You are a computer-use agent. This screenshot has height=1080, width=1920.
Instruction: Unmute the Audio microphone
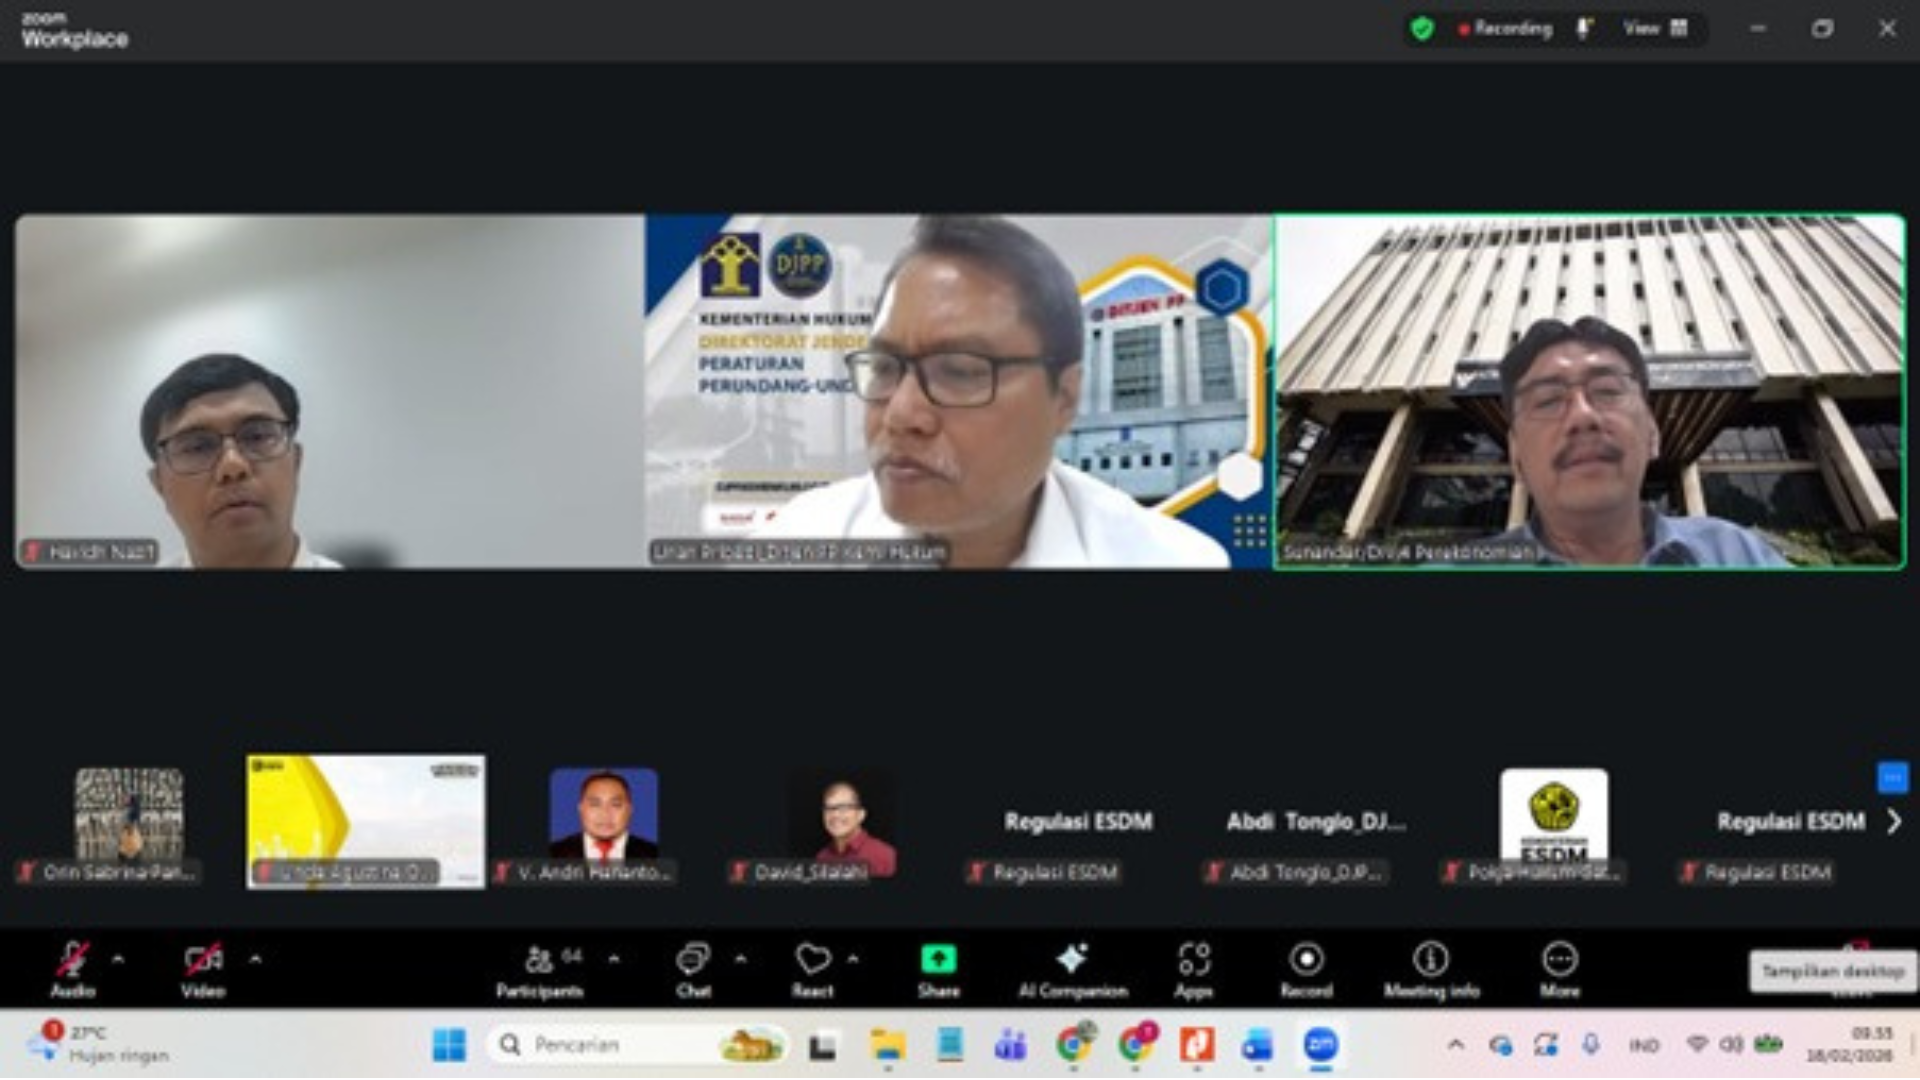[x=72, y=959]
